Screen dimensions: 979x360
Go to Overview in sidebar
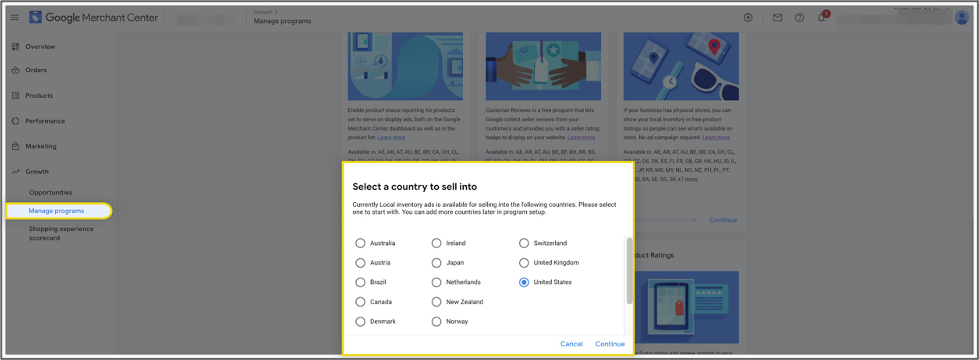[40, 47]
